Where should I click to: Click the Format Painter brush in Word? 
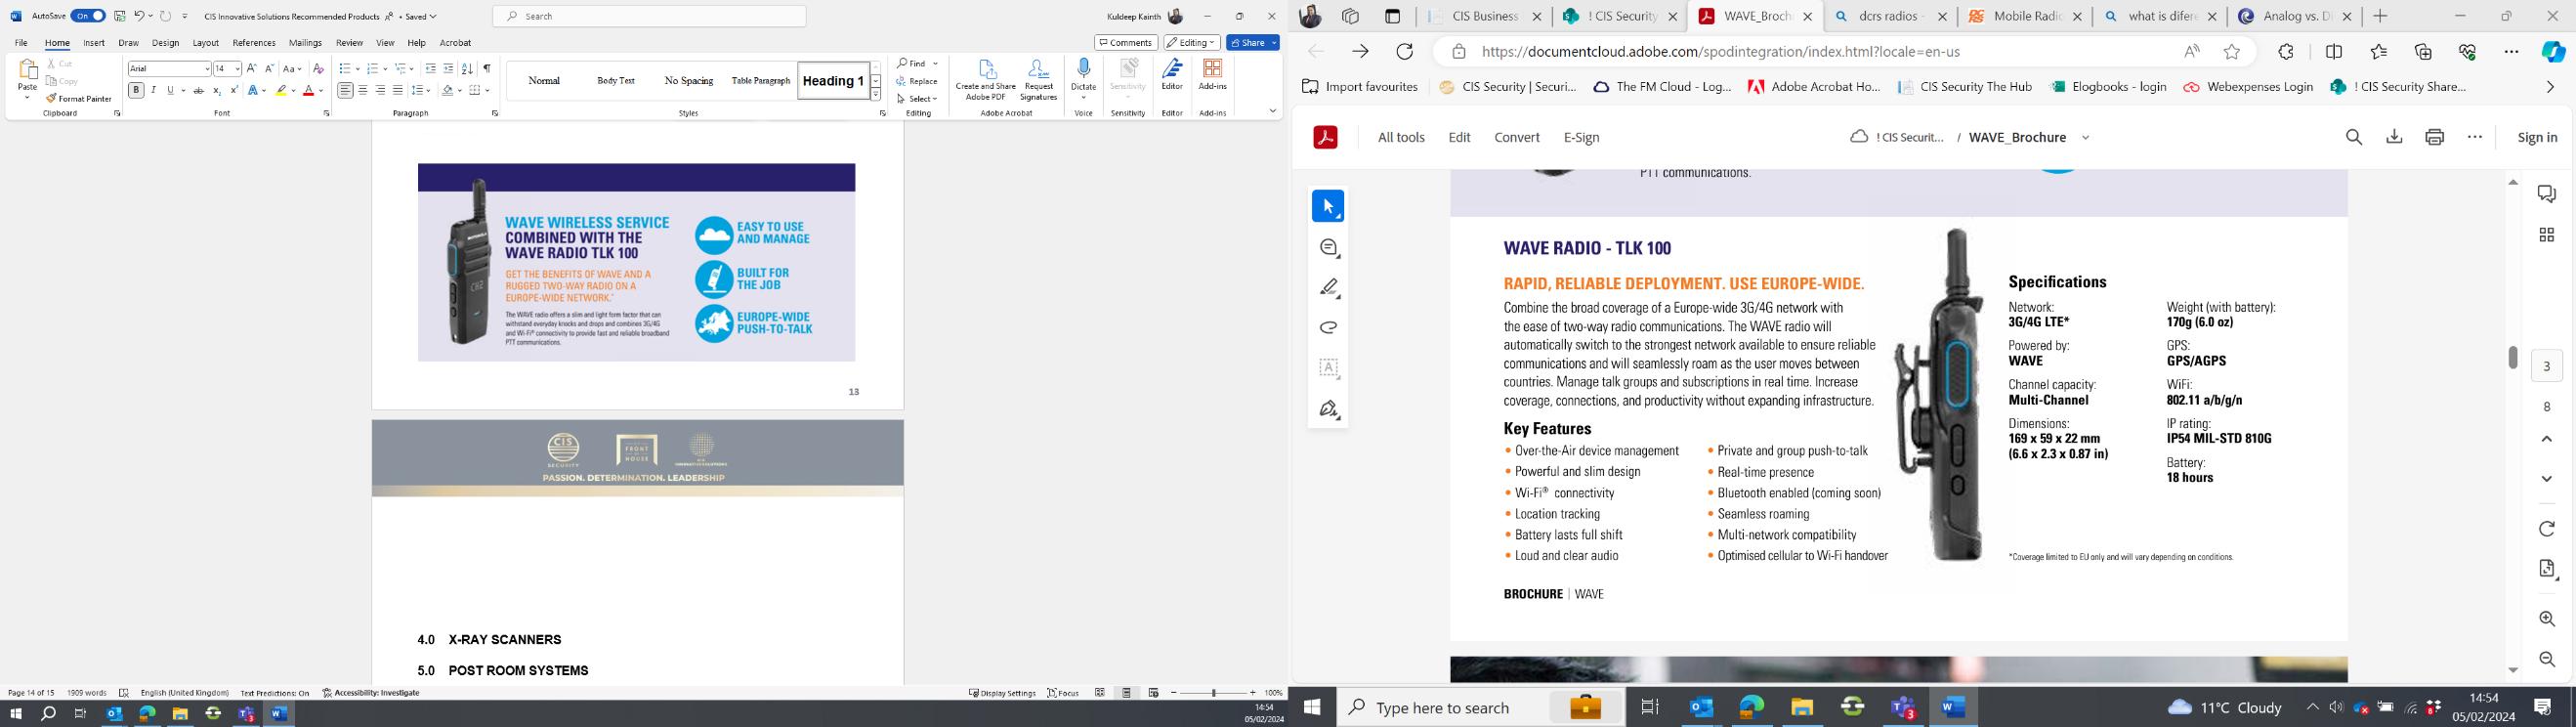tap(79, 99)
